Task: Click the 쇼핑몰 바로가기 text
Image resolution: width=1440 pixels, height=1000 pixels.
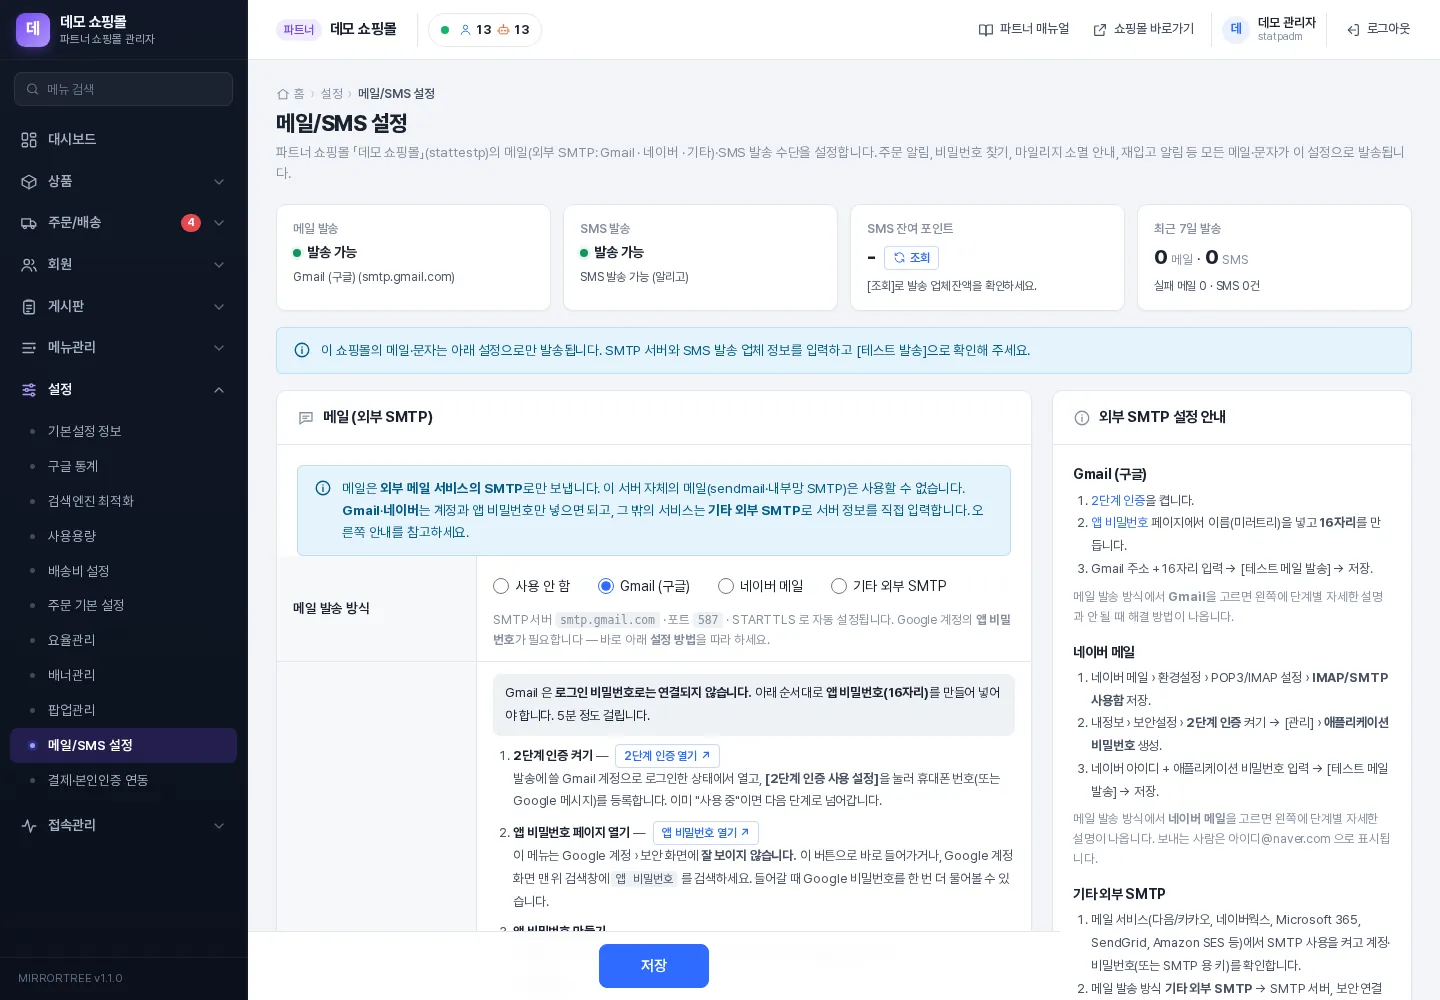Action: tap(1154, 29)
